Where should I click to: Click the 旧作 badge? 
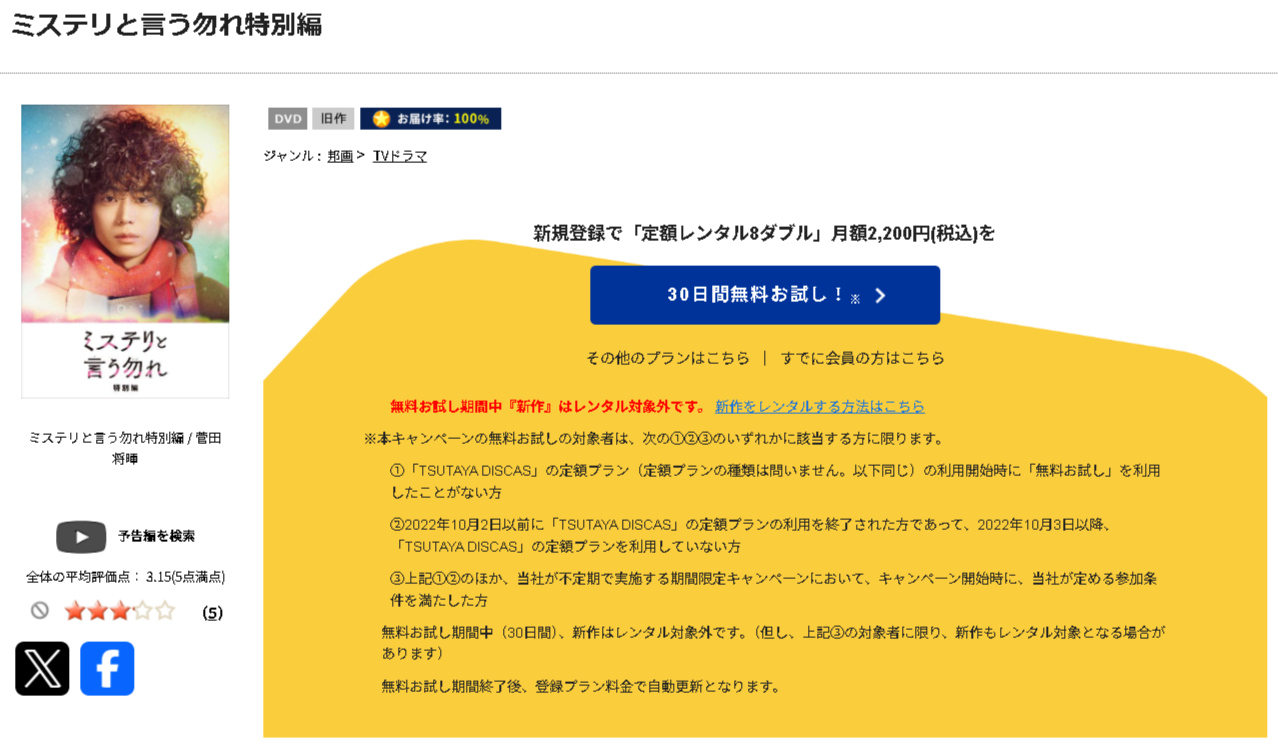coord(333,118)
